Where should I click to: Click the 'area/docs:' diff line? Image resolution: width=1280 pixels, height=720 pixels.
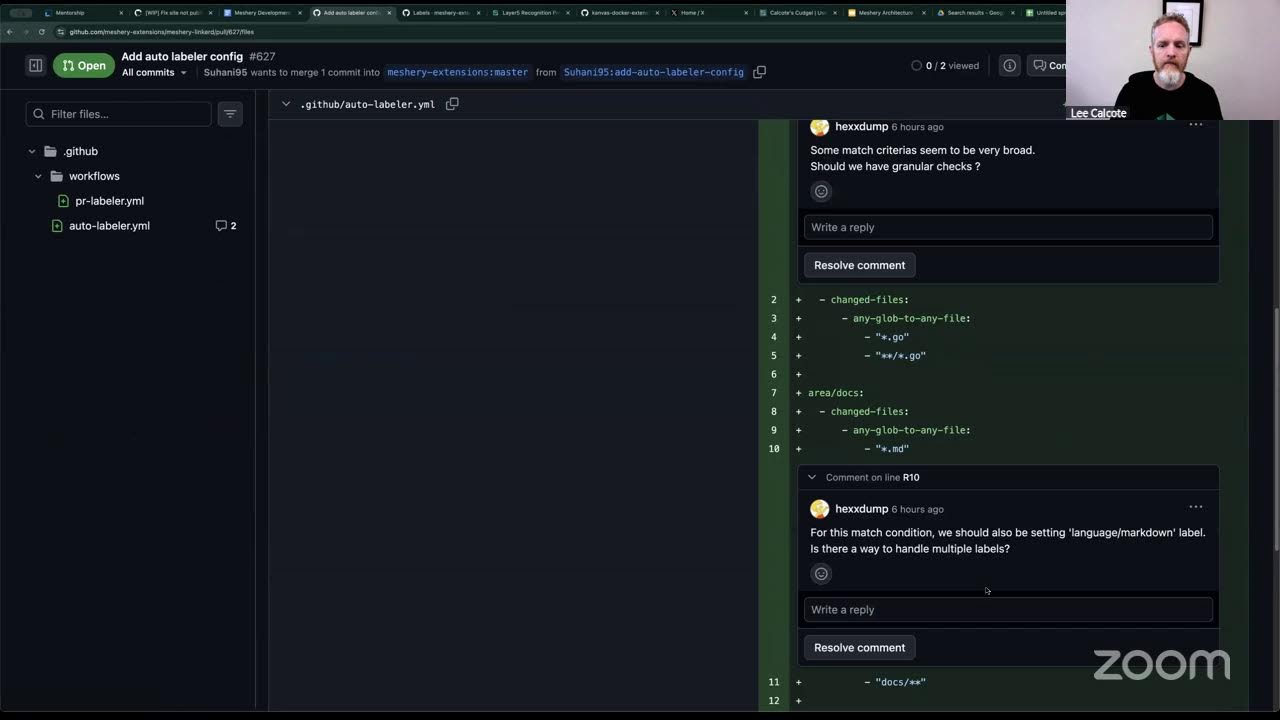coord(836,393)
